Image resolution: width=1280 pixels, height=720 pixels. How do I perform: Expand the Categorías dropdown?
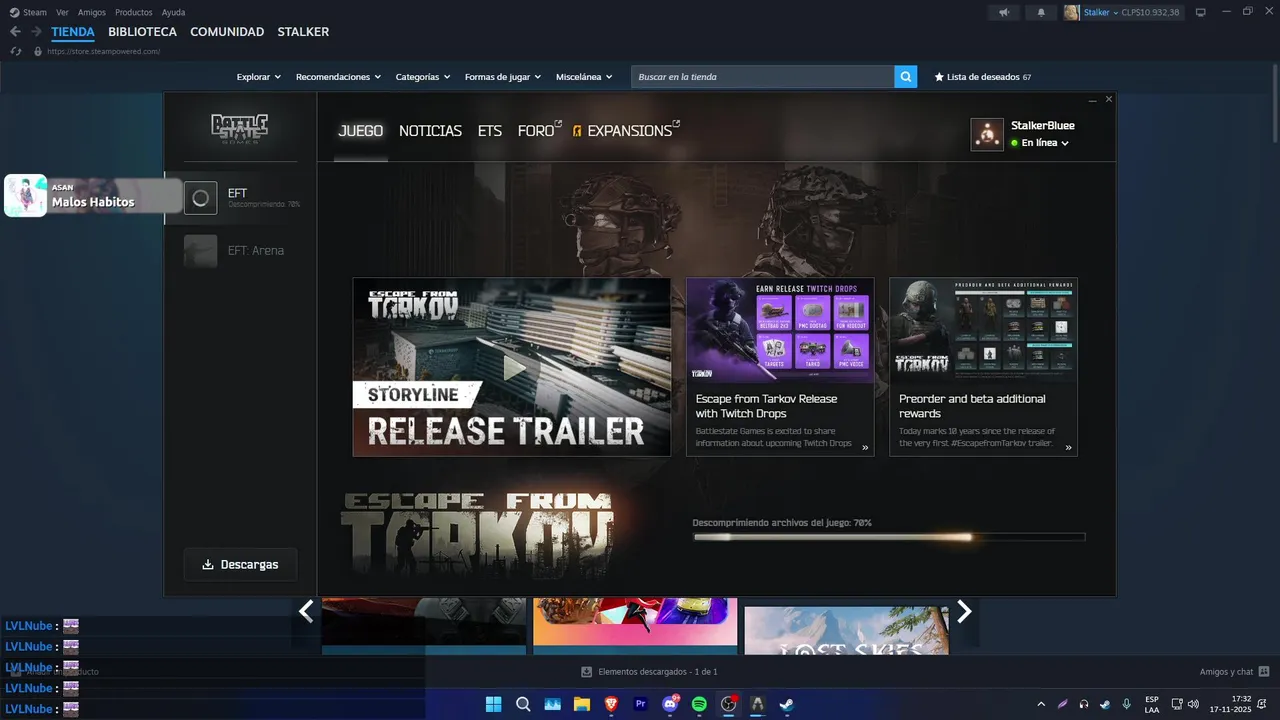(x=422, y=77)
